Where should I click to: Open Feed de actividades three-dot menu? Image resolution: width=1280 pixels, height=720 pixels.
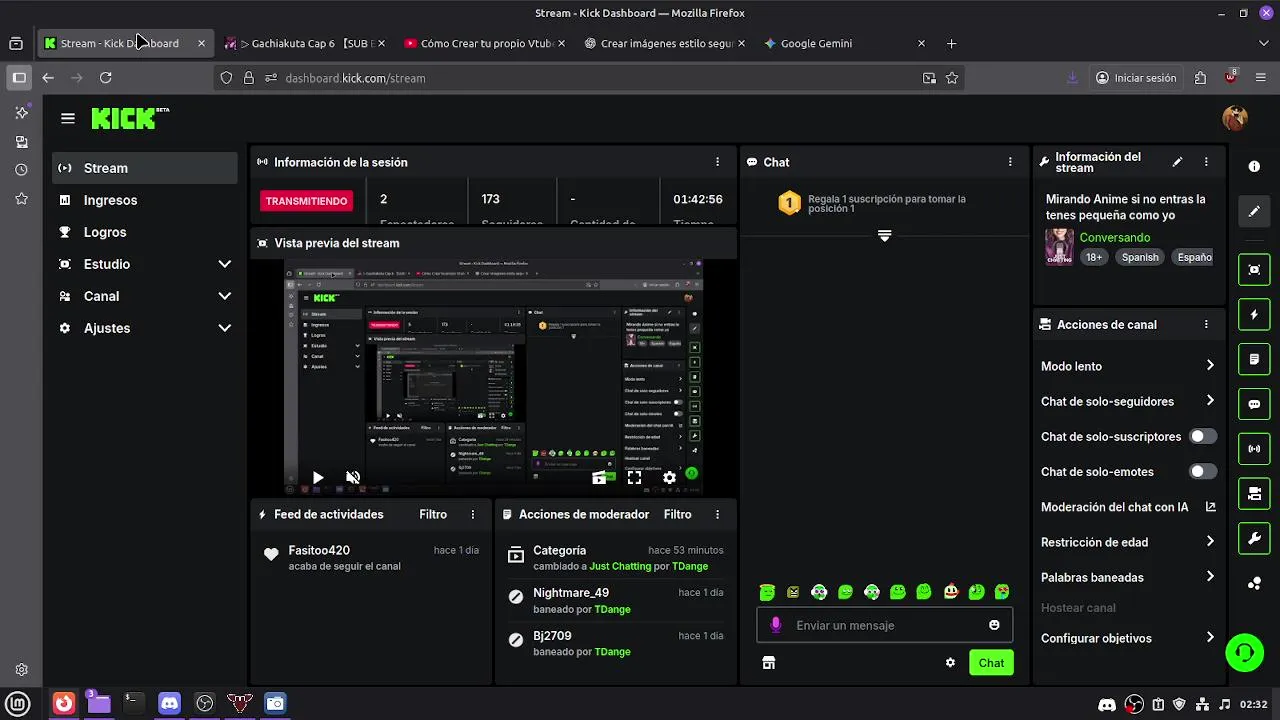[473, 515]
